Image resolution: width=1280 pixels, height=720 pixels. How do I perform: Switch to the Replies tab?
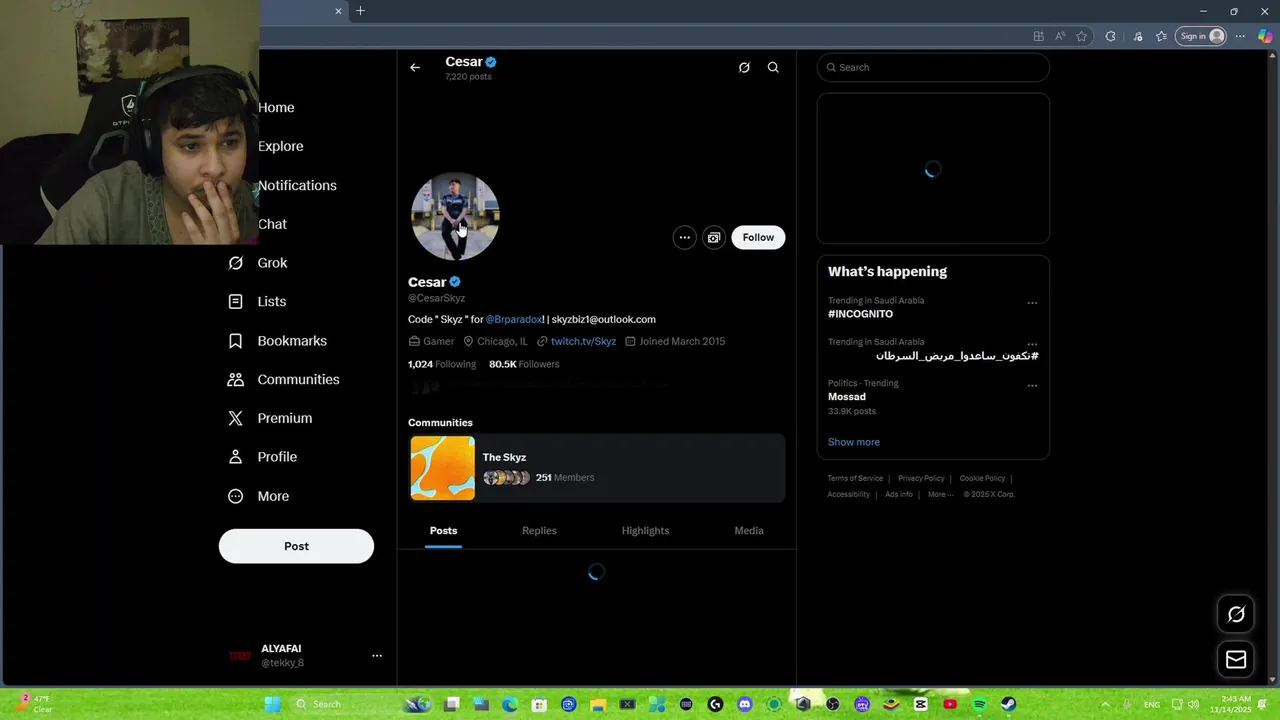click(x=539, y=531)
